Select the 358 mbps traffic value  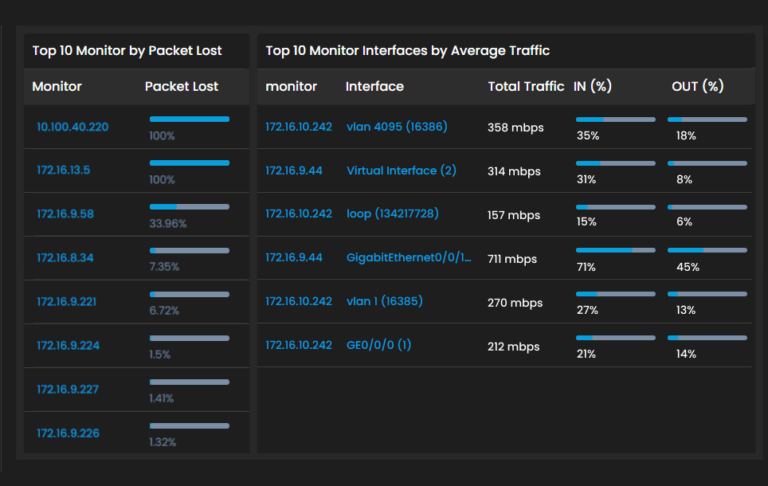516,127
